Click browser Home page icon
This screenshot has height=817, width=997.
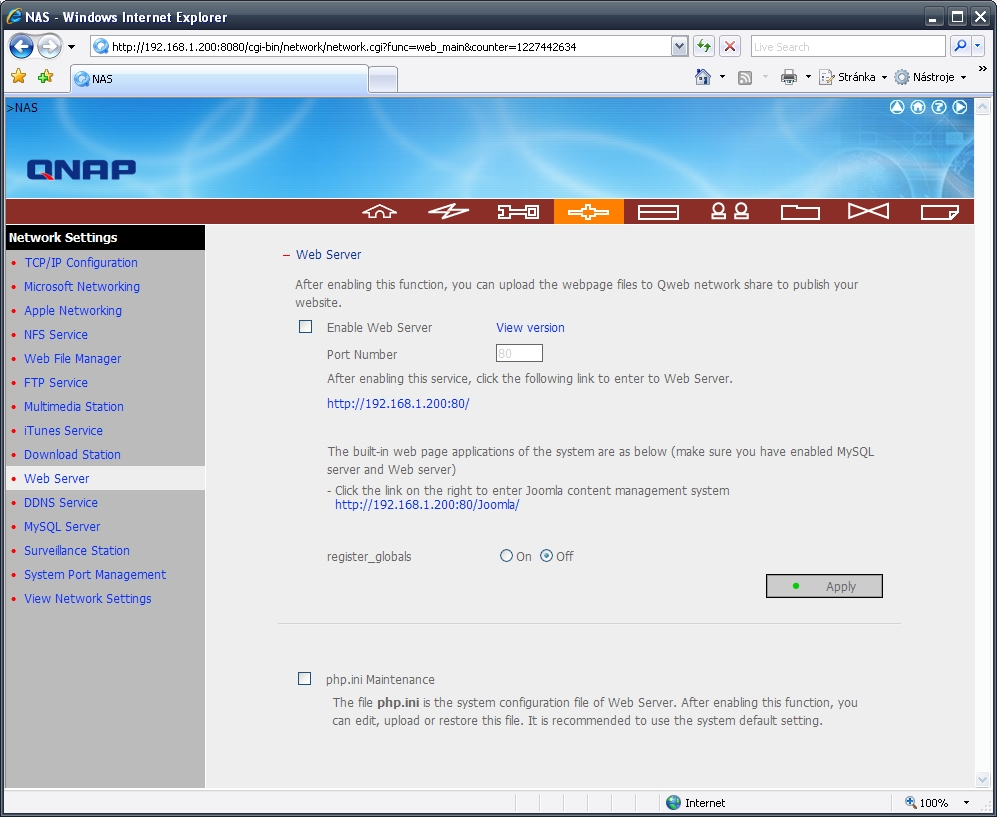click(703, 77)
